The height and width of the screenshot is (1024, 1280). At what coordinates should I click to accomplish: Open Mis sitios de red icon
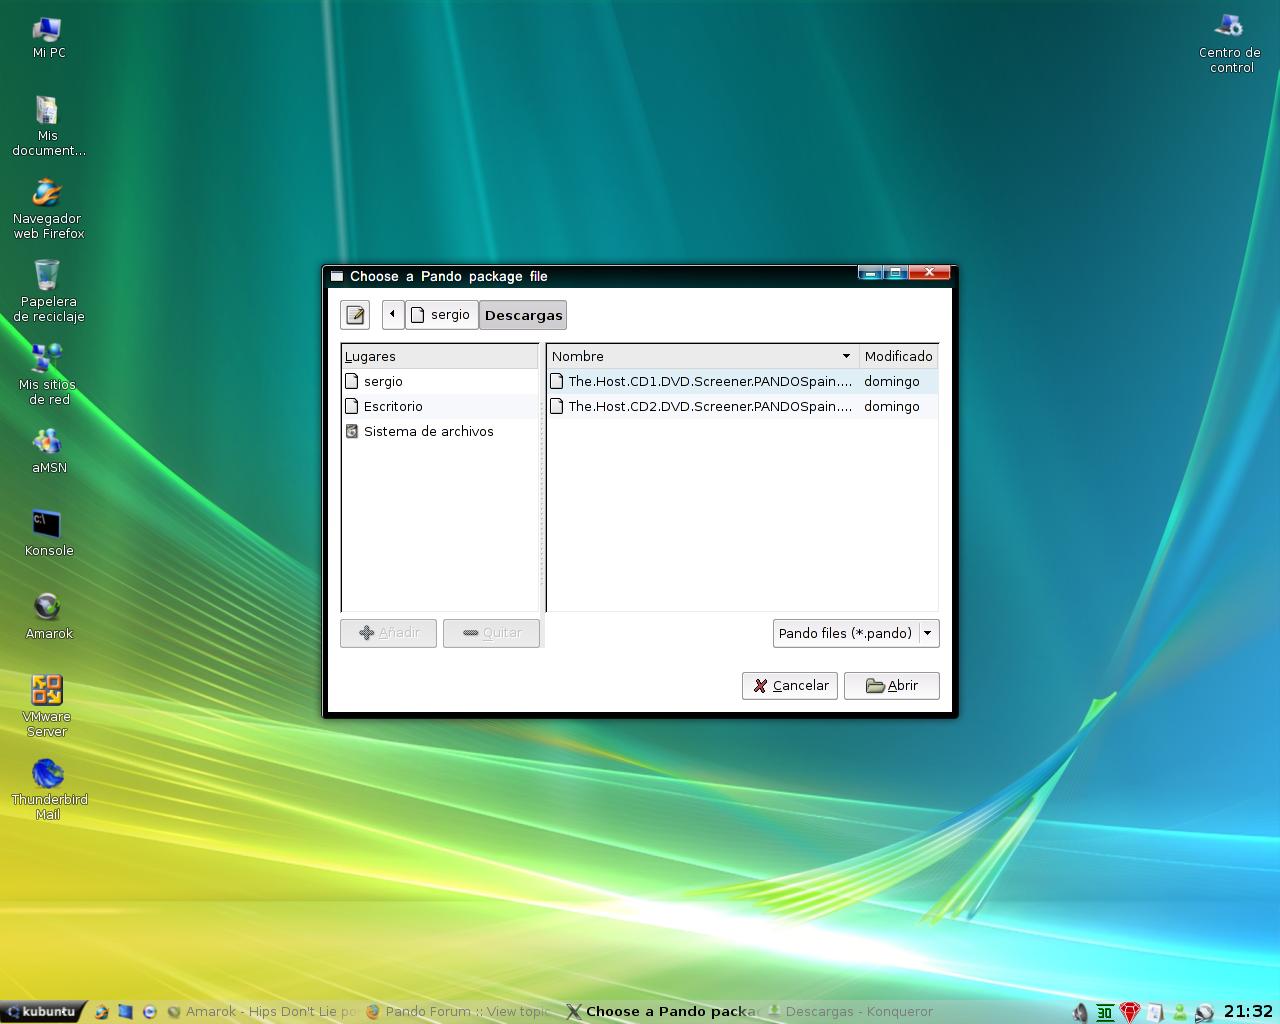[x=48, y=374]
